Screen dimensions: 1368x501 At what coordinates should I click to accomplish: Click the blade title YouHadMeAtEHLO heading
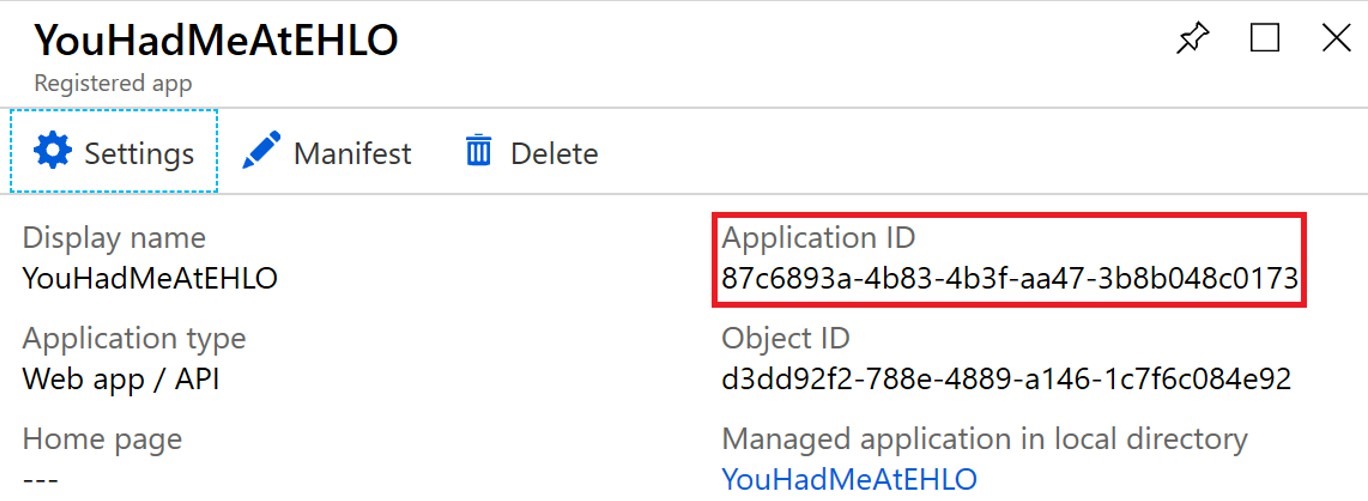coord(216,40)
